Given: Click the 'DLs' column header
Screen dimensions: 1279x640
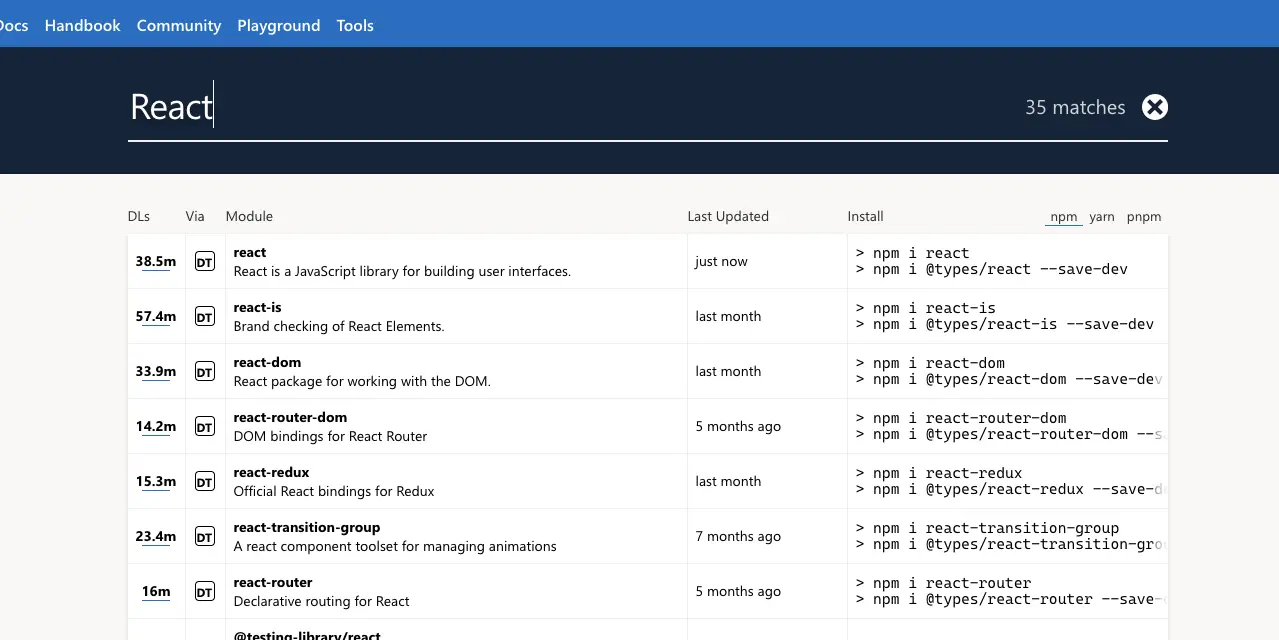Looking at the screenshot, I should coord(138,216).
